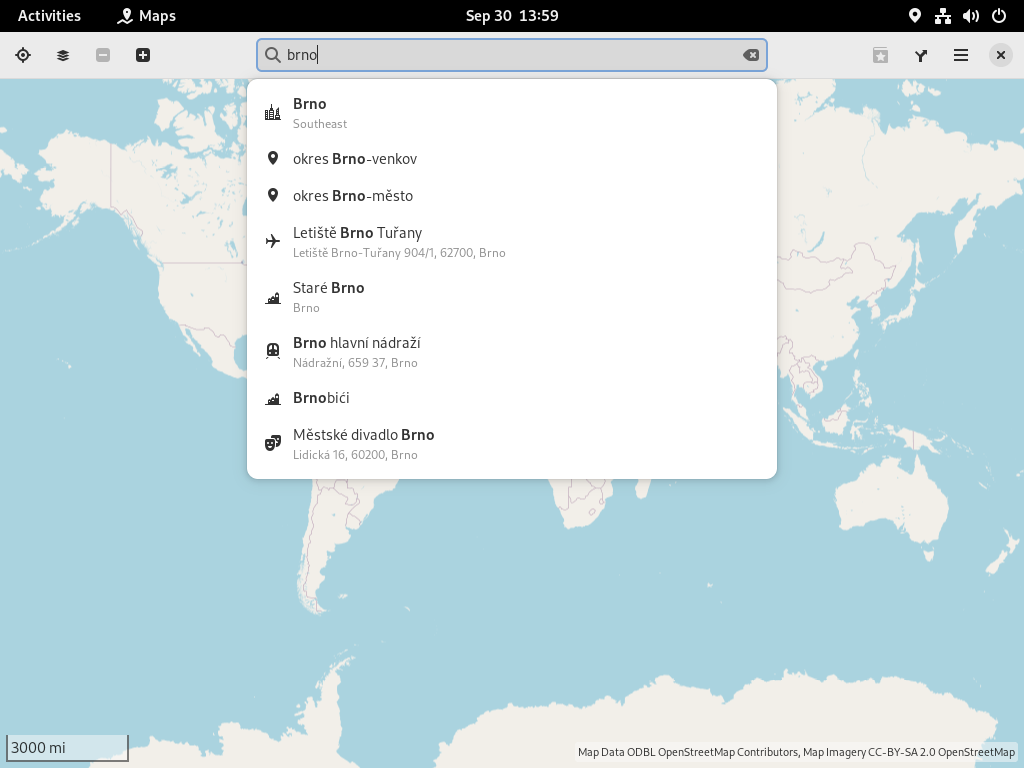This screenshot has width=1024, height=768.
Task: Choose okres Brno-město from results
Action: [512, 196]
